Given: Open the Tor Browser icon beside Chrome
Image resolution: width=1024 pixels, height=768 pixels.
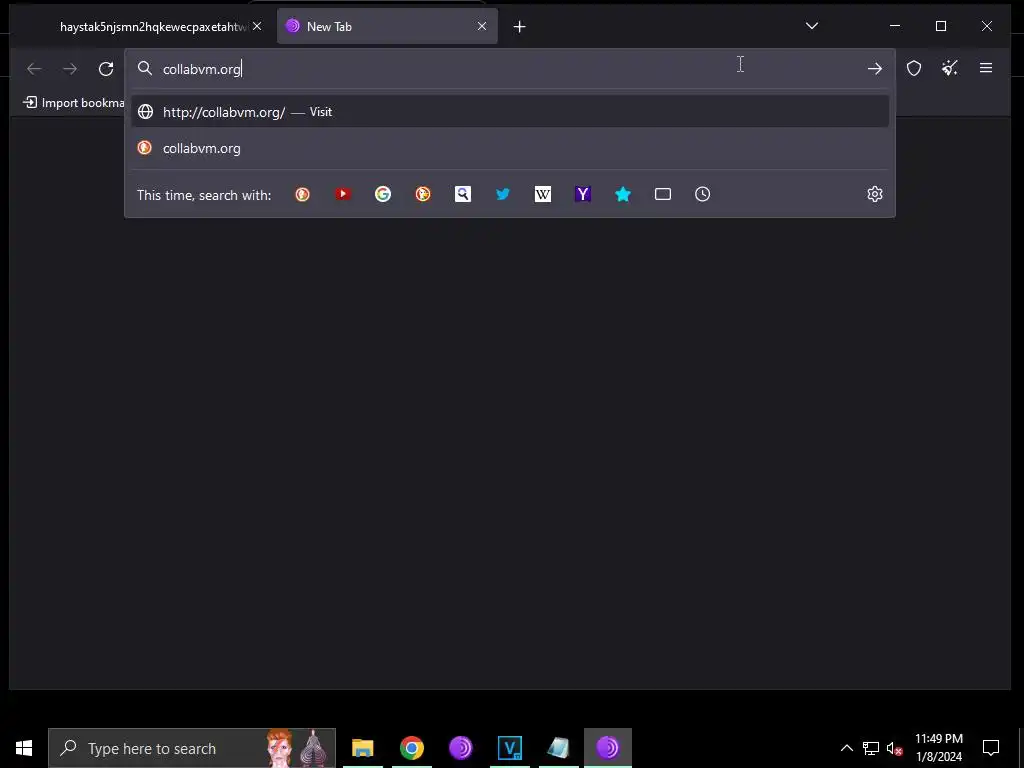Looking at the screenshot, I should [460, 748].
